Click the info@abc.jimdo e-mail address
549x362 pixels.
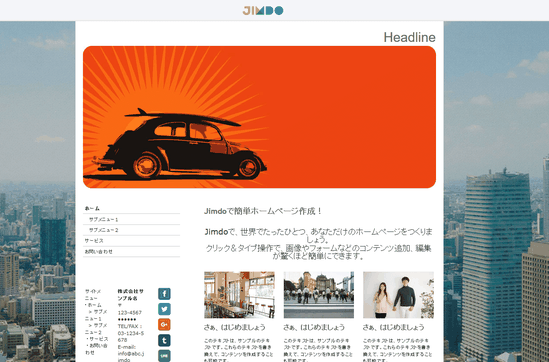tap(131, 357)
